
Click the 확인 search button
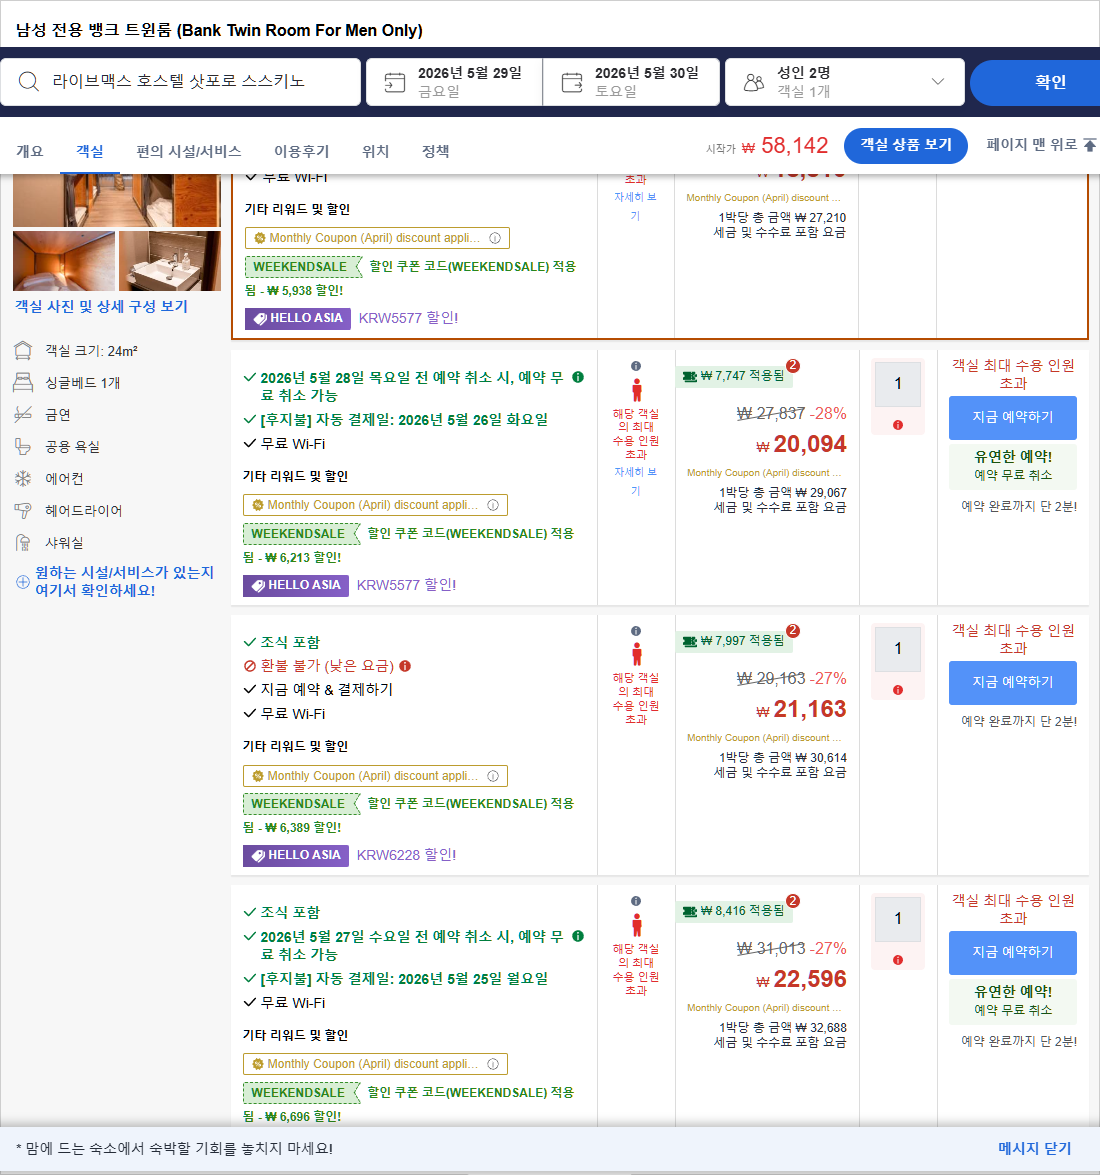tap(1035, 82)
